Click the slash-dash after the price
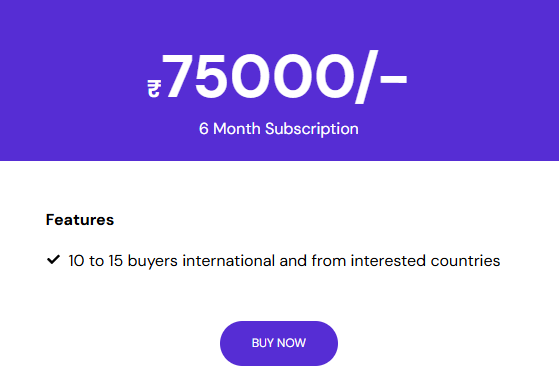Image resolution: width=559 pixels, height=392 pixels. [381, 77]
